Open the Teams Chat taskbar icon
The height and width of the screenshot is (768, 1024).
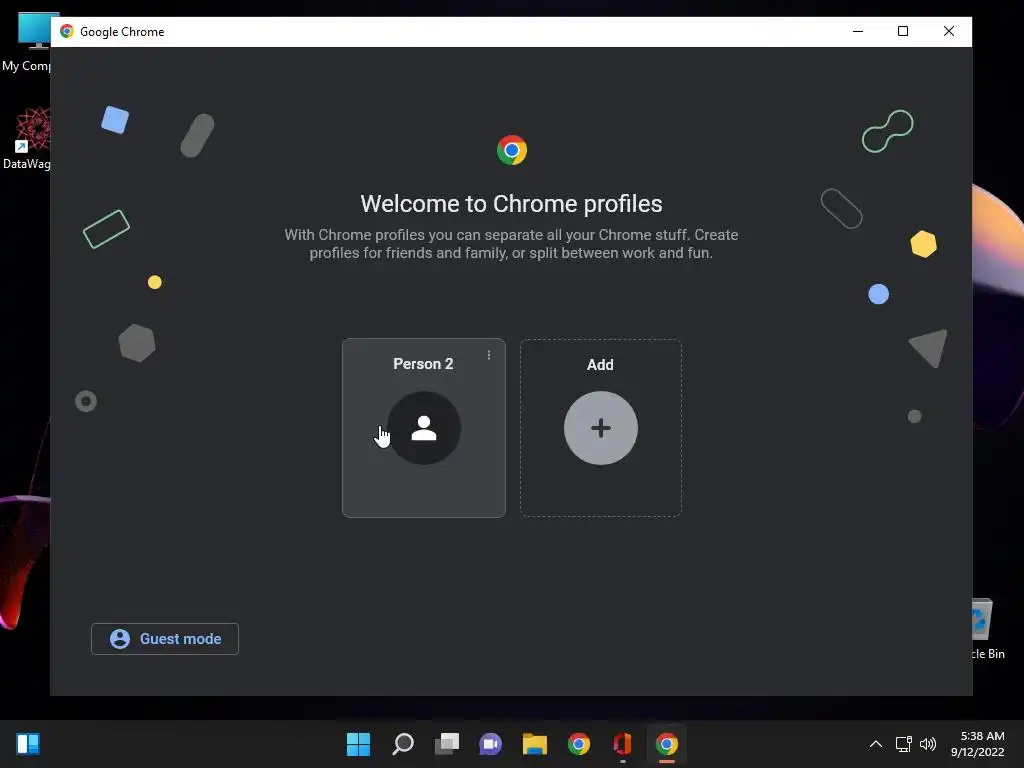point(490,744)
